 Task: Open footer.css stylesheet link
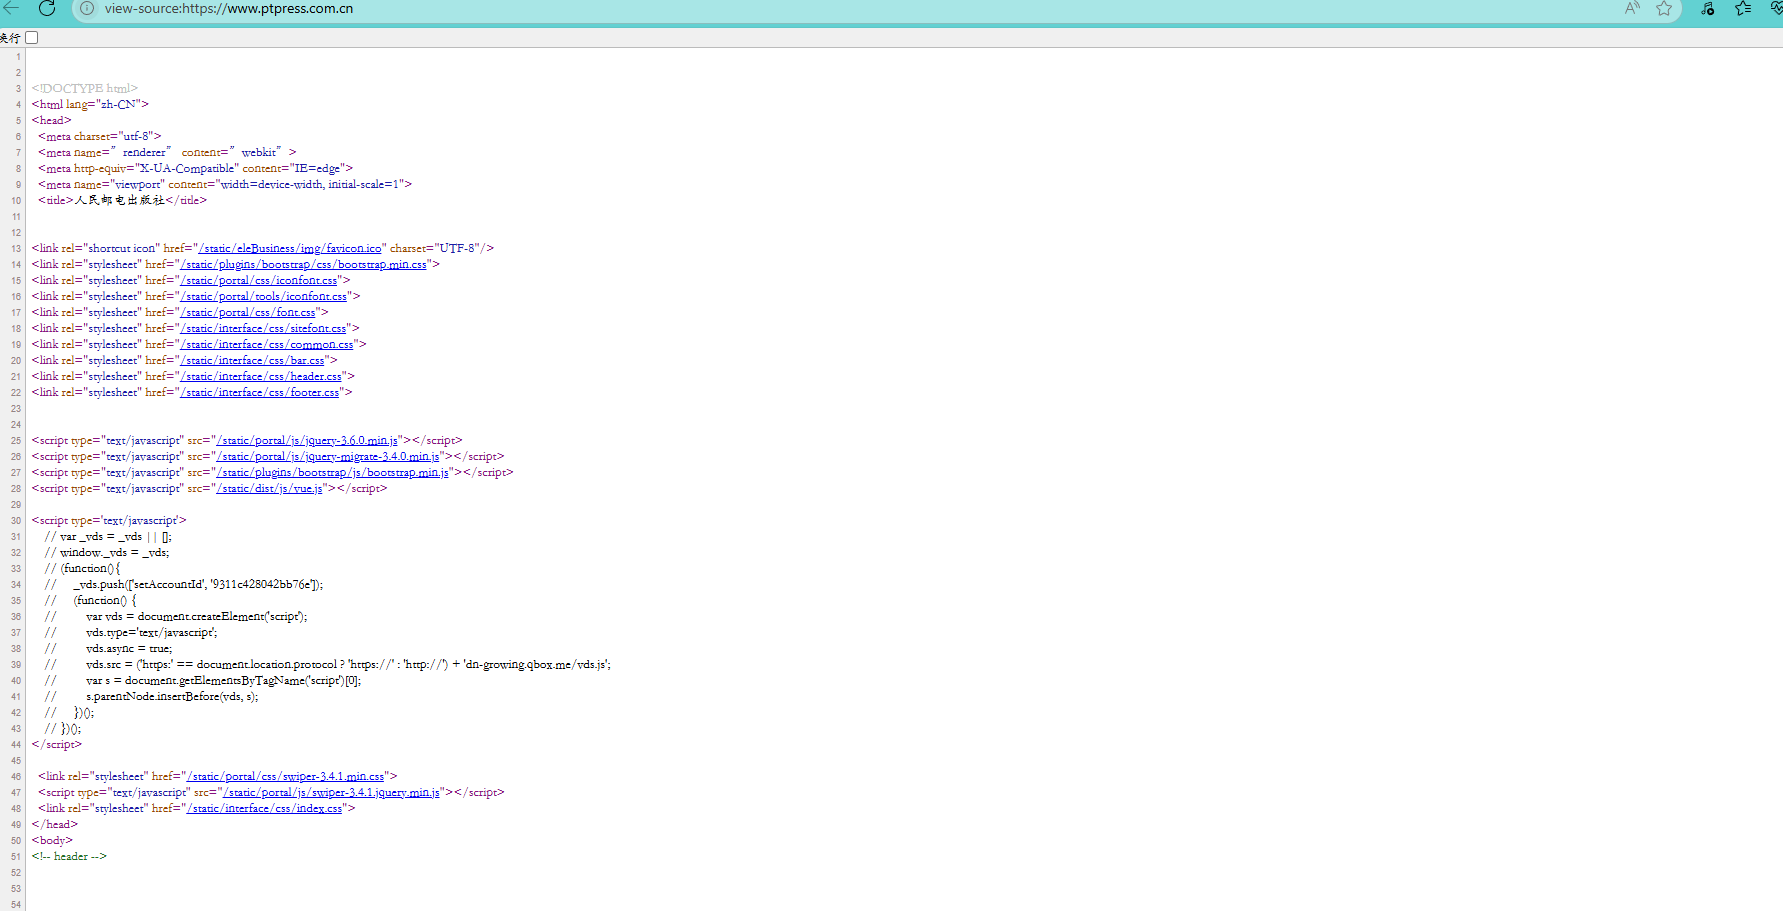[x=260, y=392]
